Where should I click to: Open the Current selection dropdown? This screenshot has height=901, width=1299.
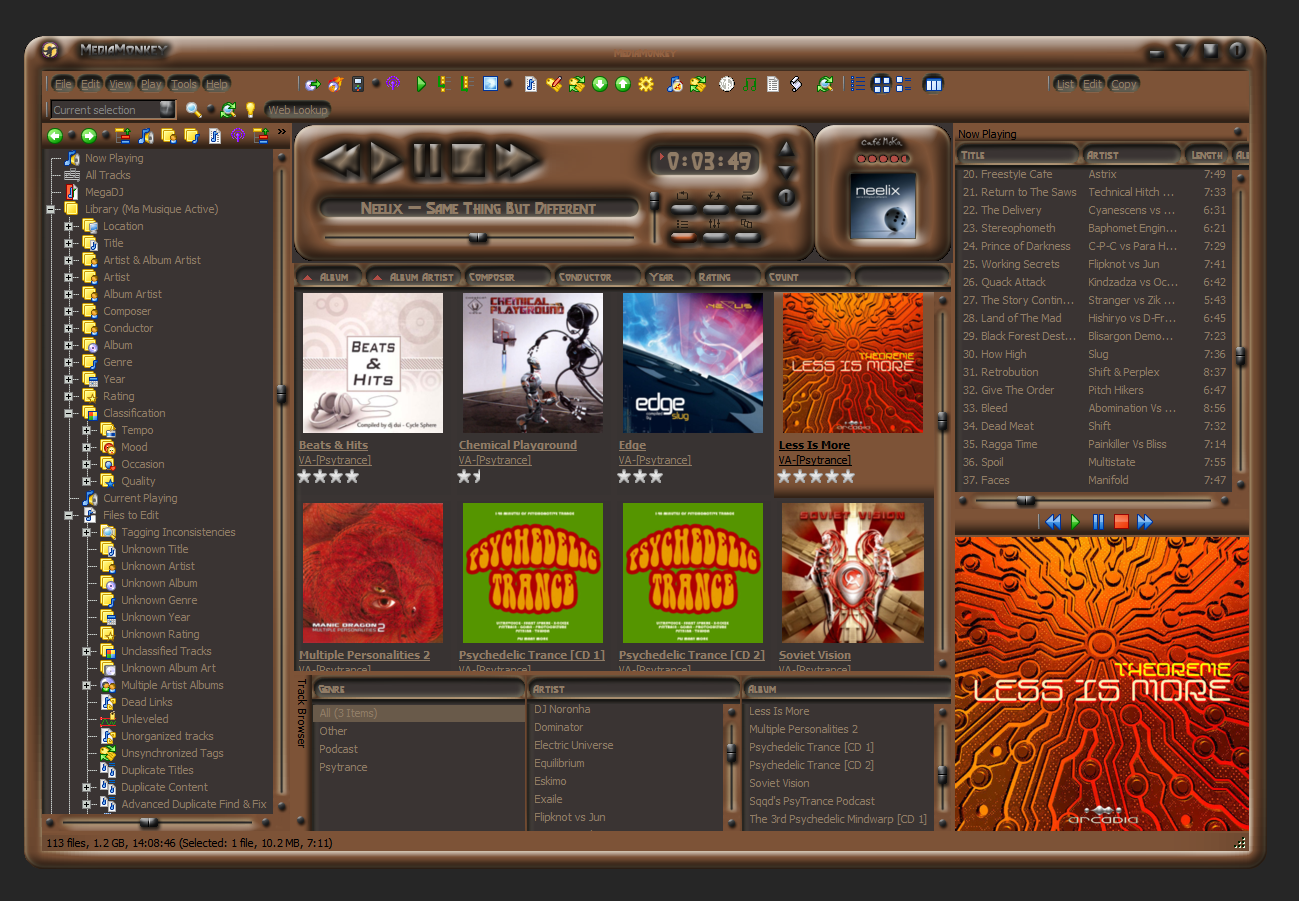coord(166,110)
